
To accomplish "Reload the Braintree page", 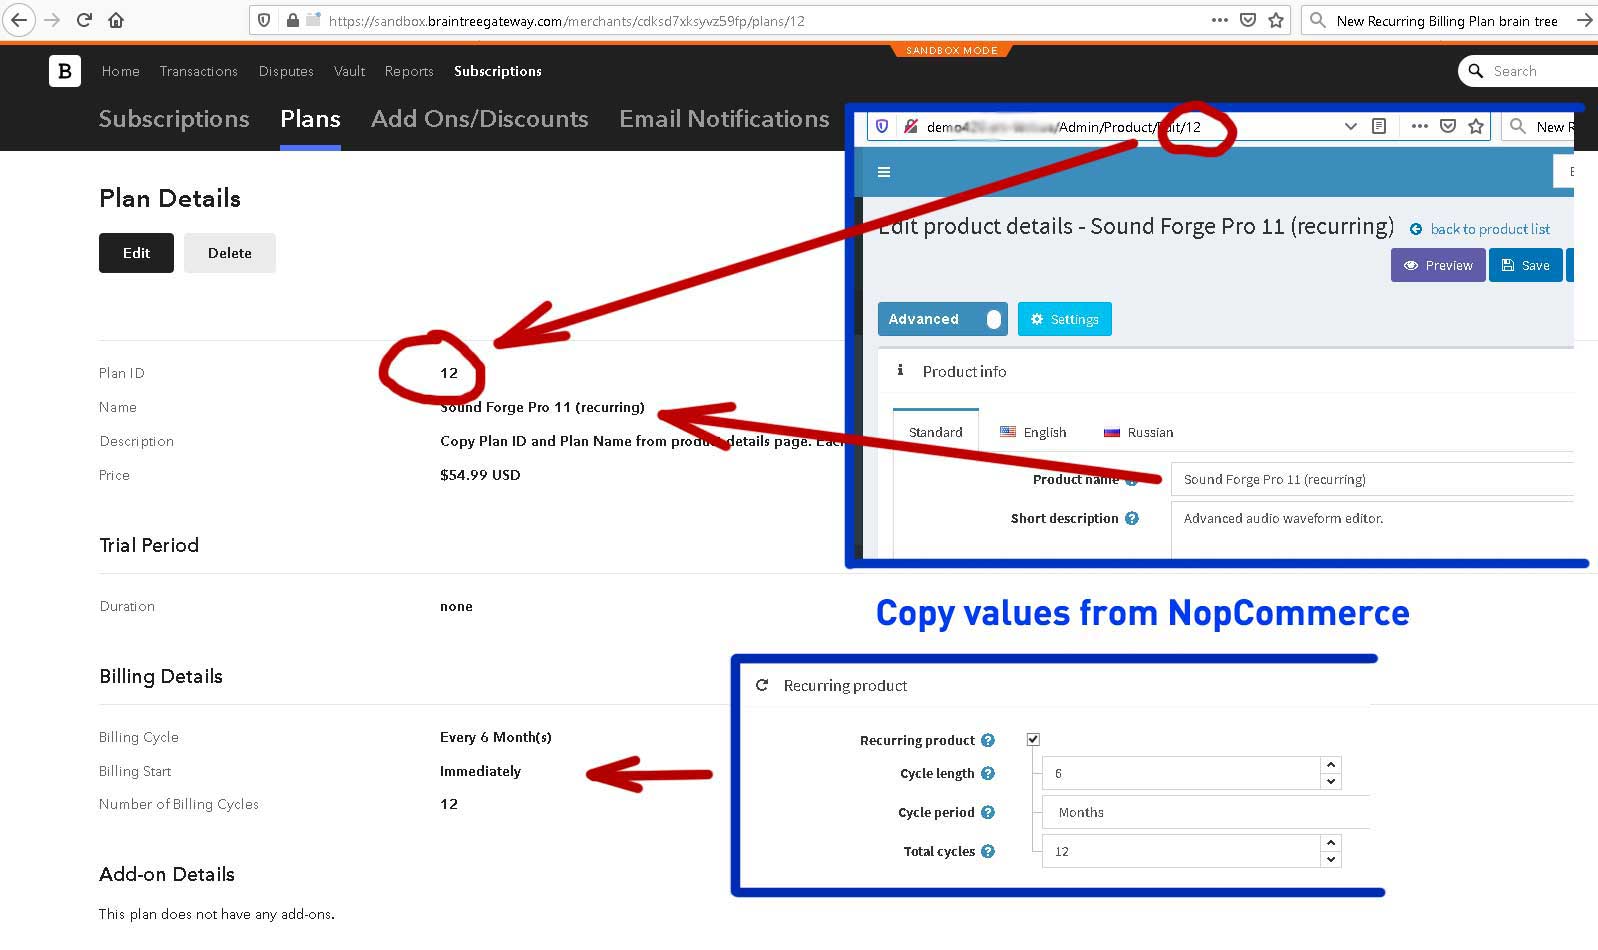I will [84, 20].
